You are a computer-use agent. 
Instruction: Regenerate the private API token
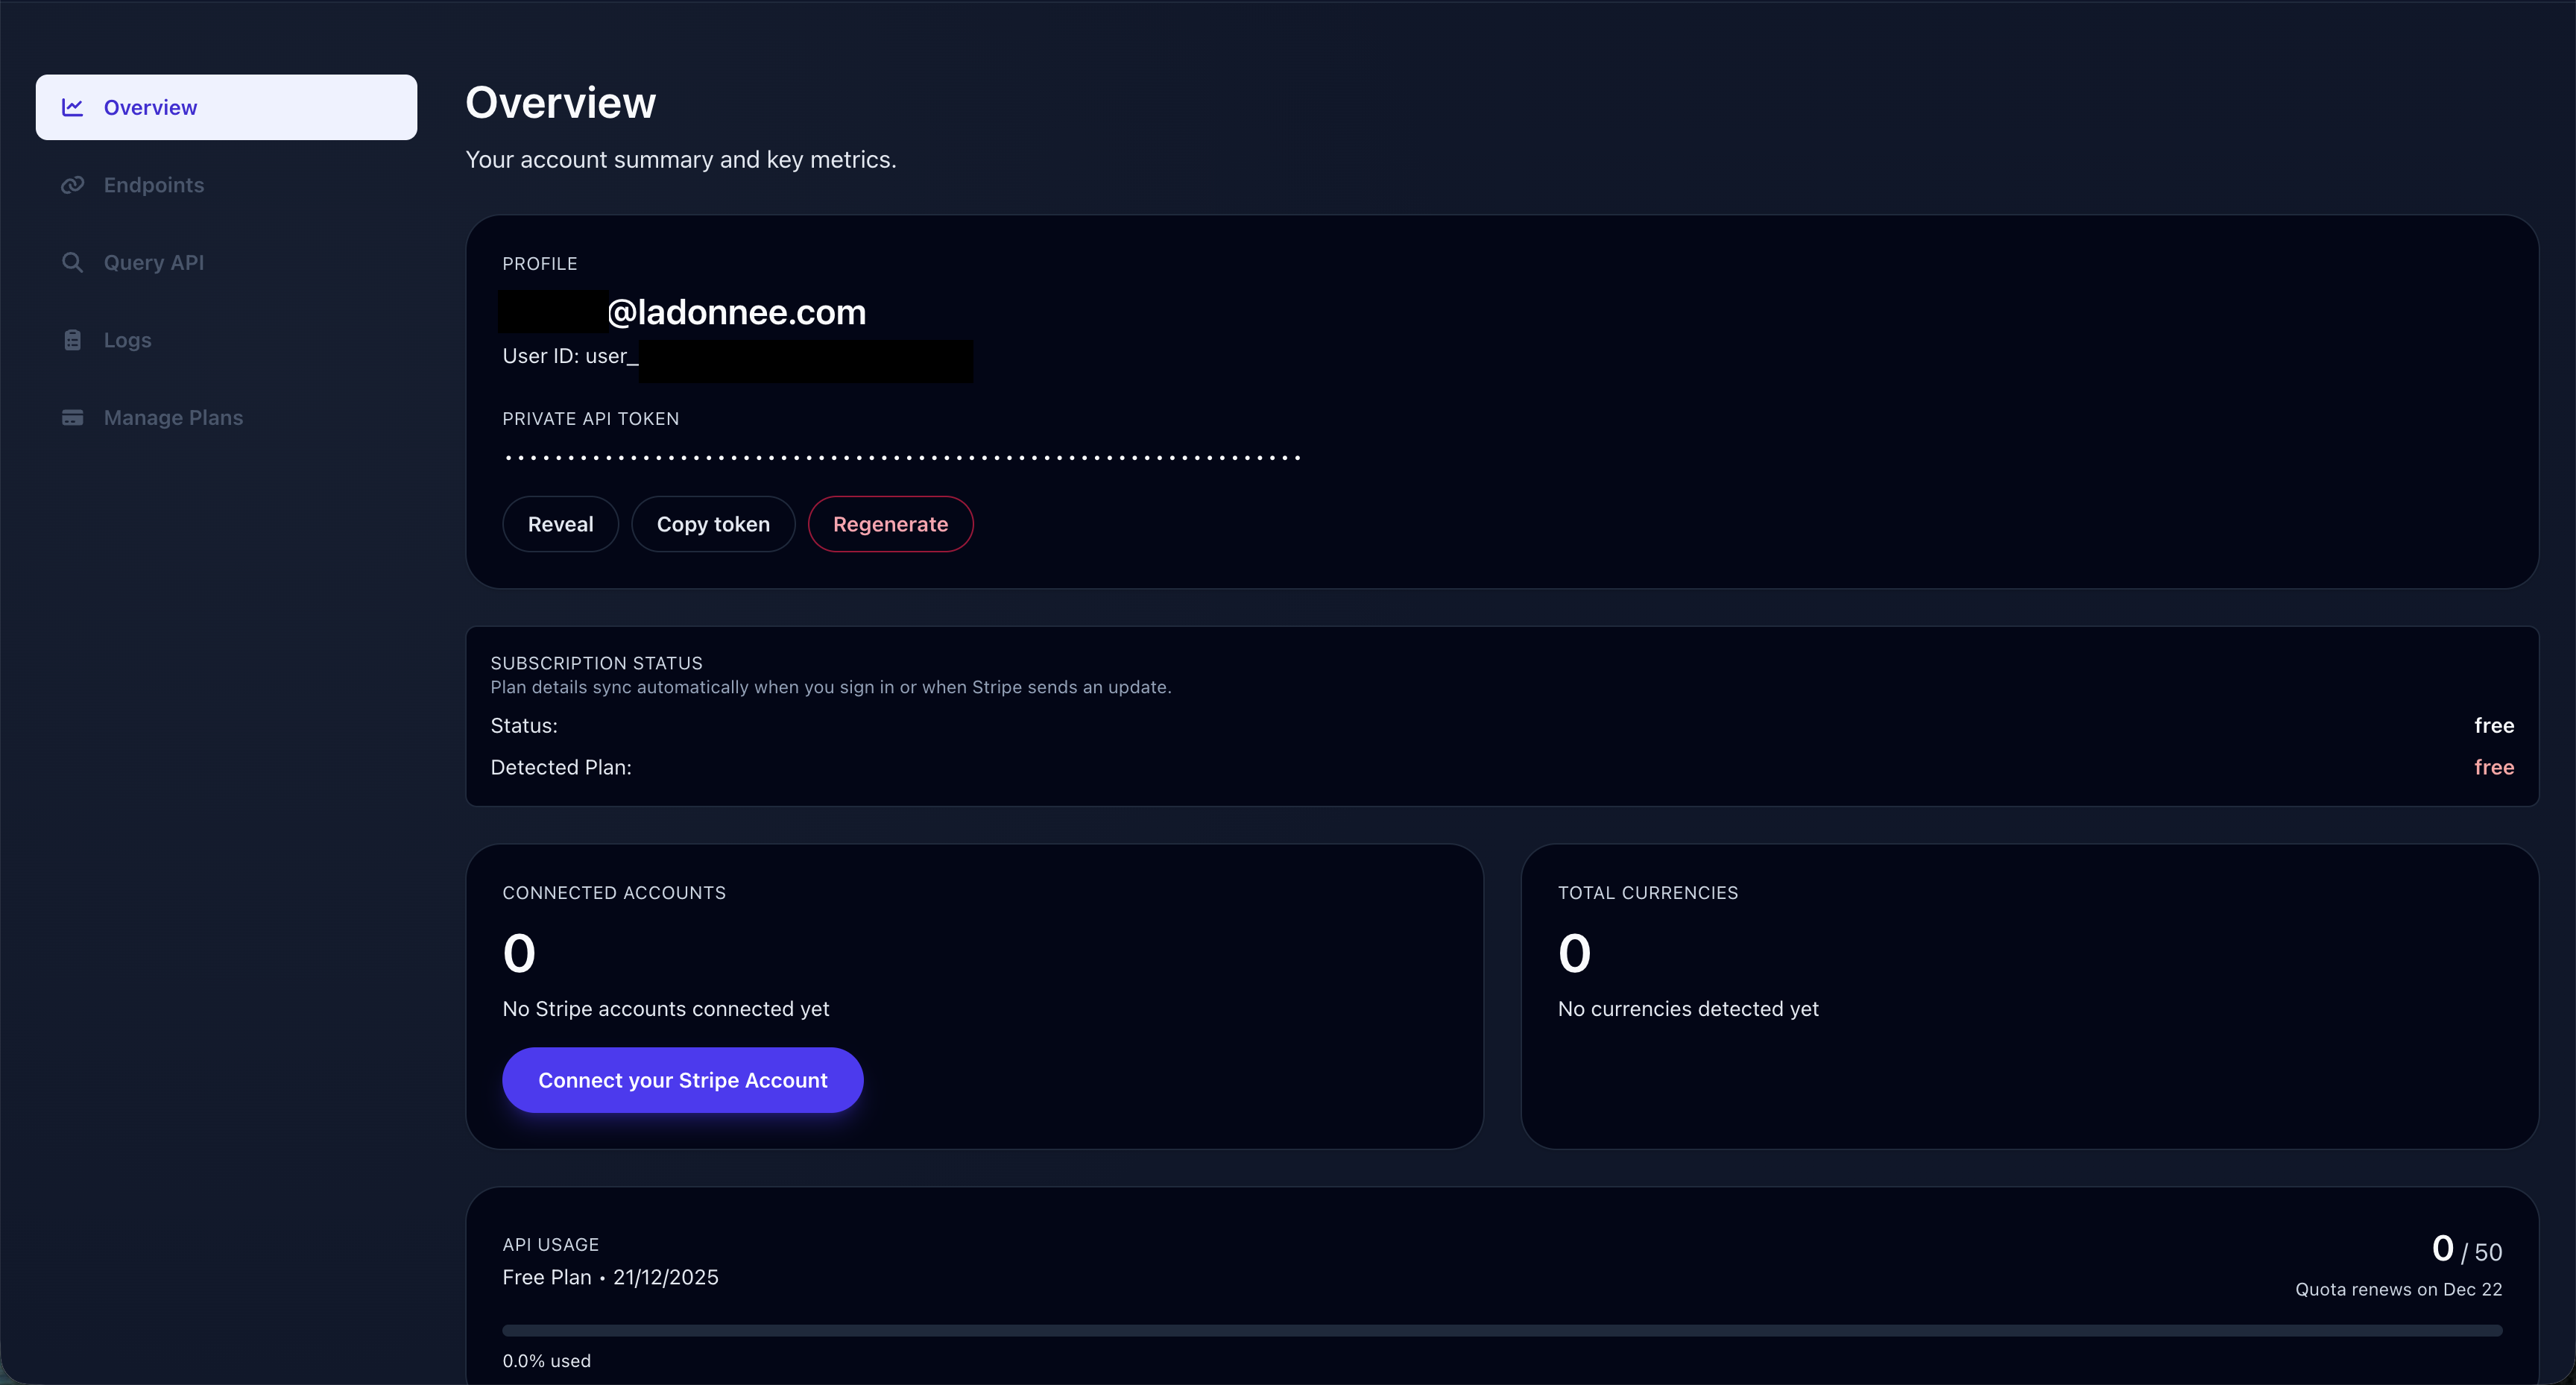pyautogui.click(x=890, y=523)
